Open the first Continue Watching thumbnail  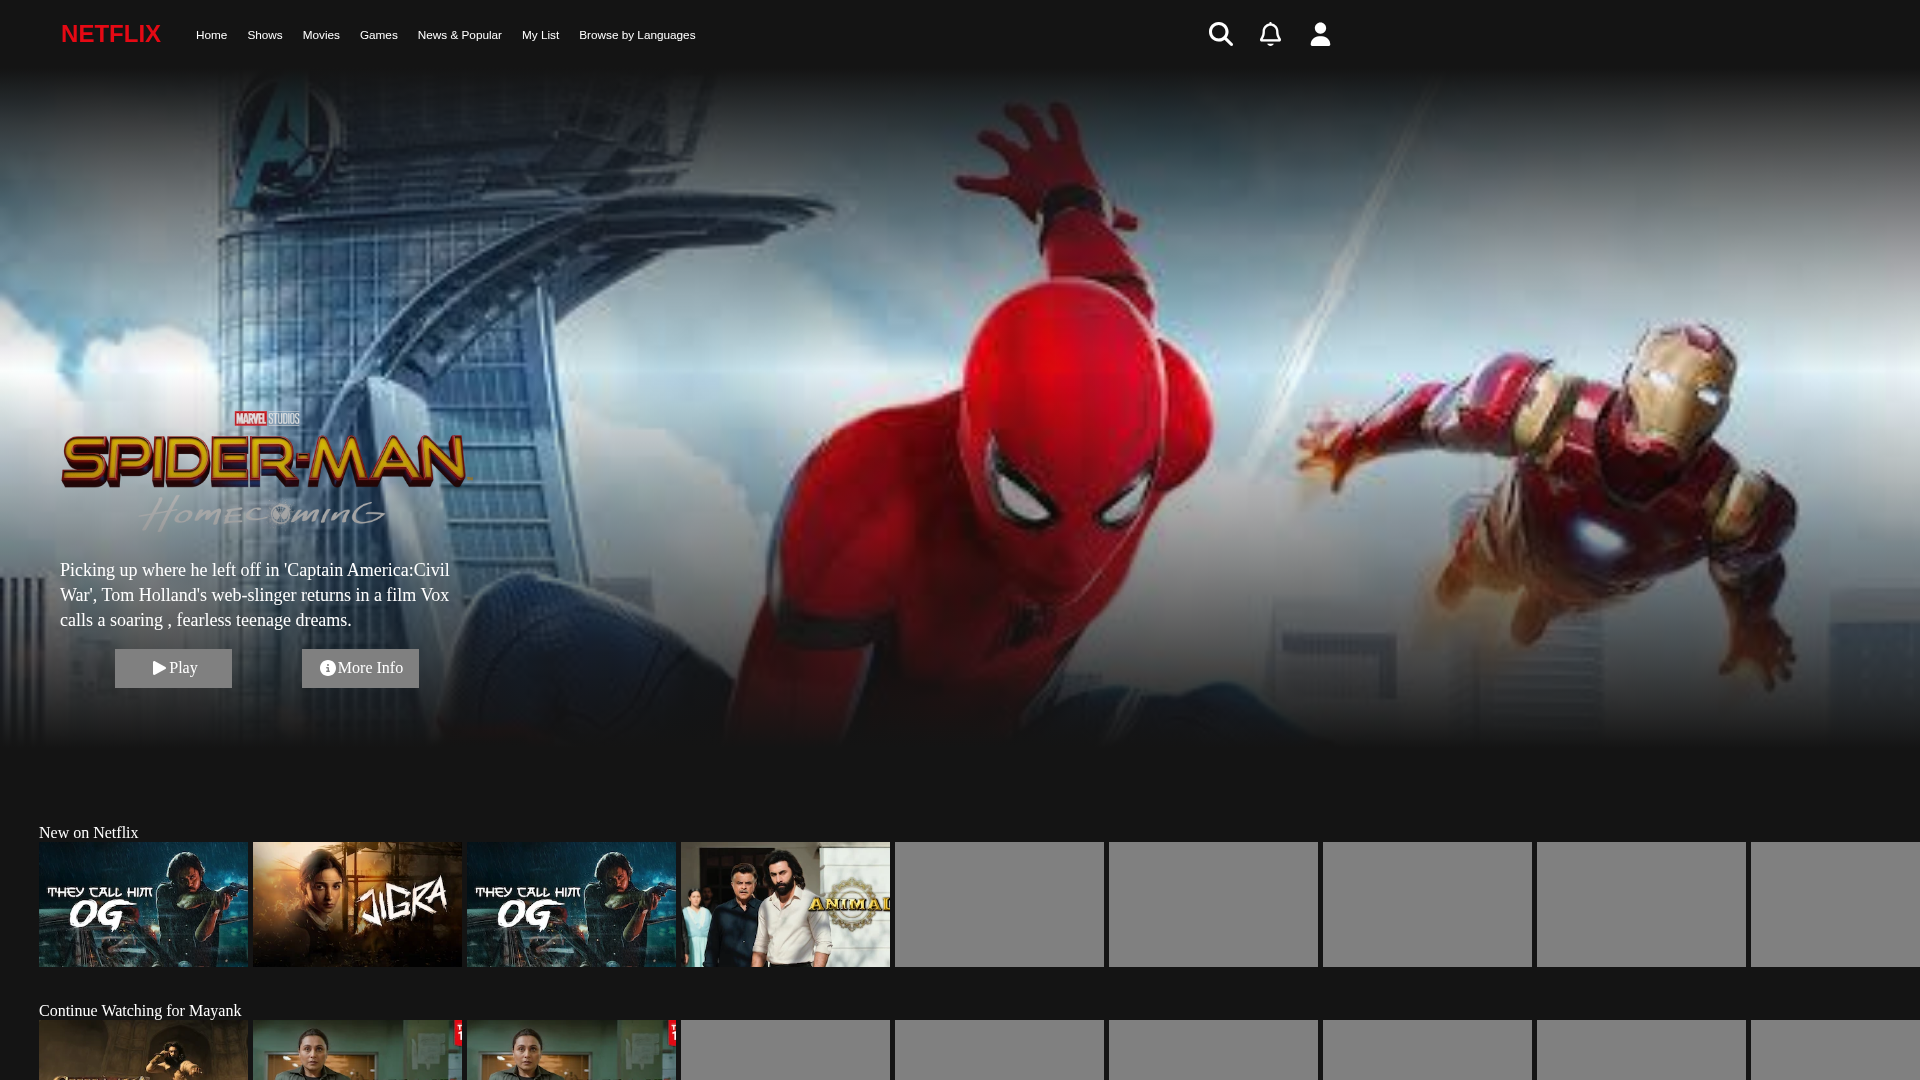click(143, 1050)
